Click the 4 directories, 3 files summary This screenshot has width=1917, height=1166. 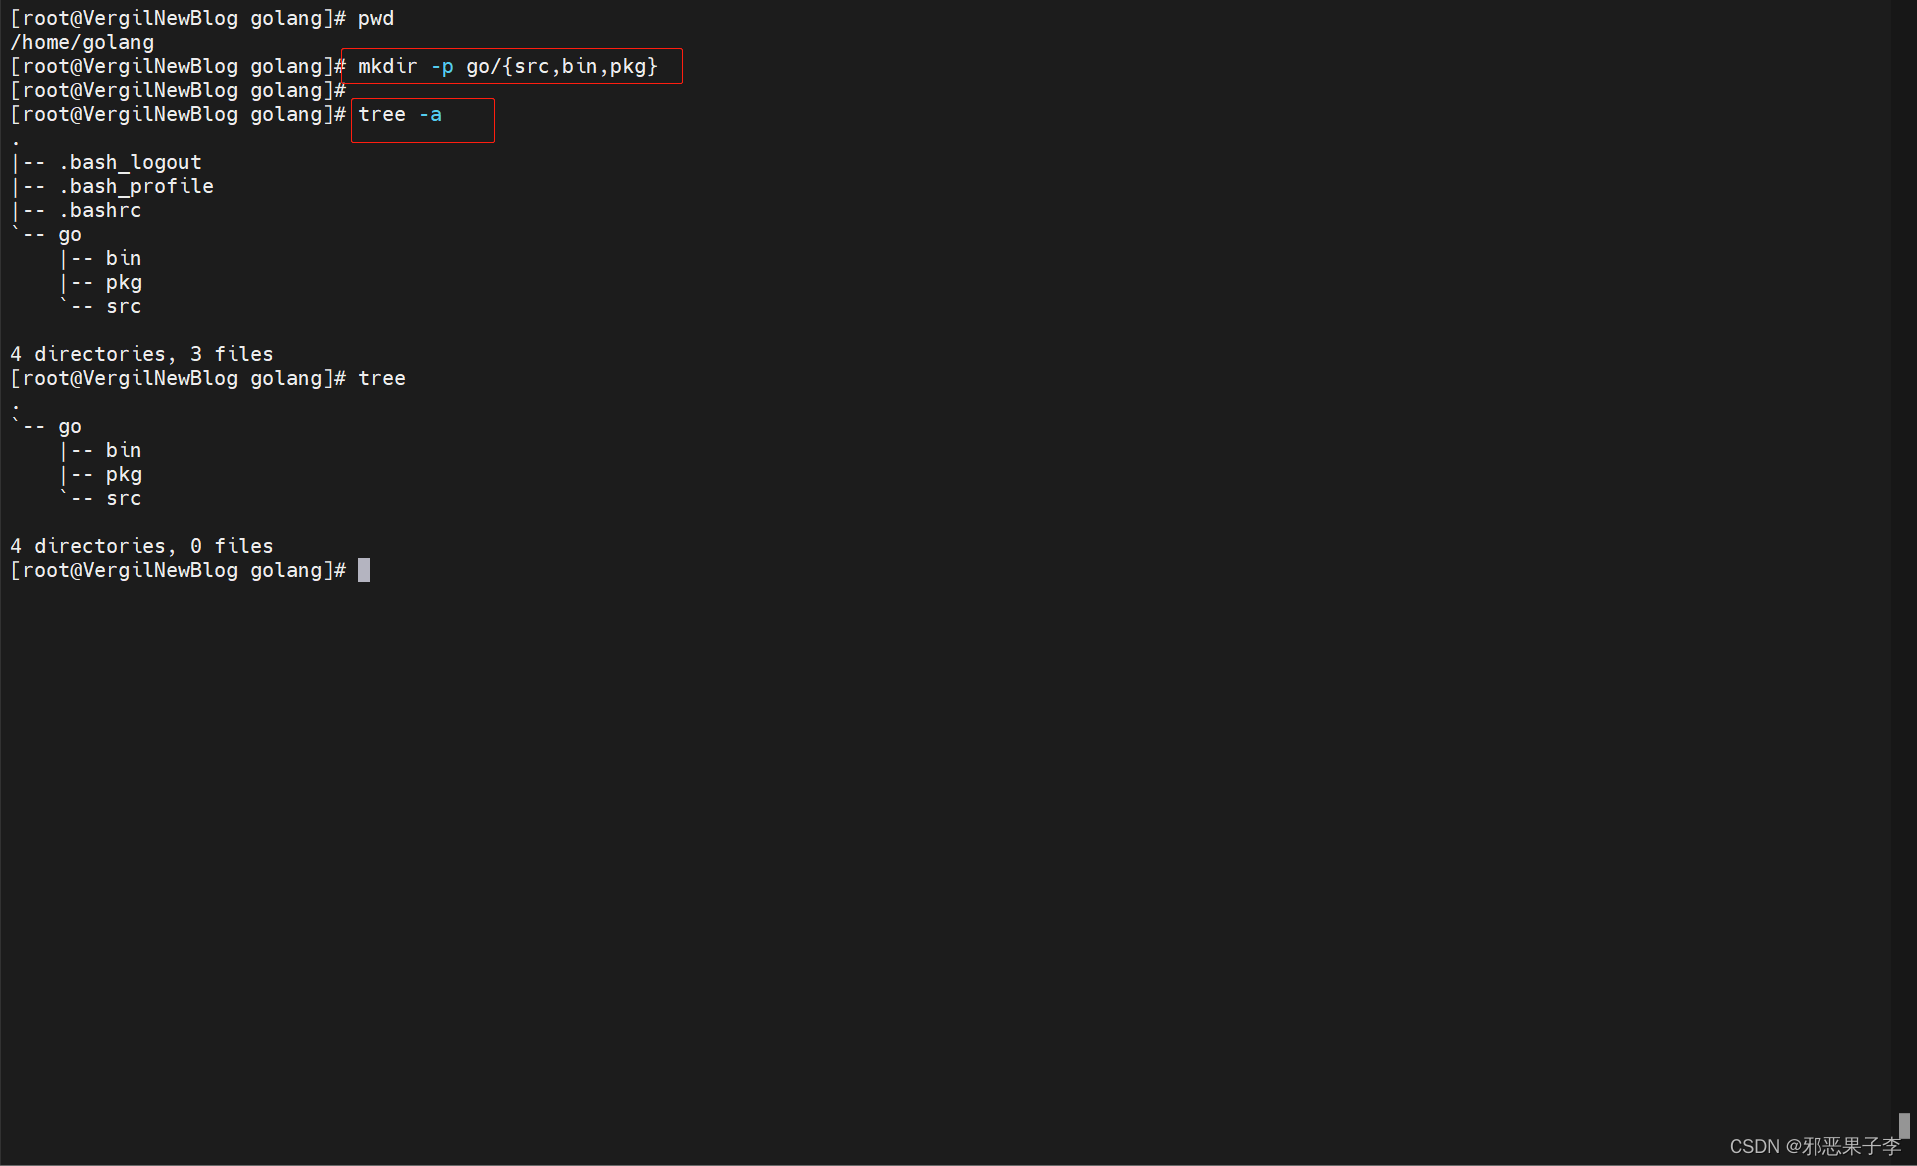coord(141,353)
